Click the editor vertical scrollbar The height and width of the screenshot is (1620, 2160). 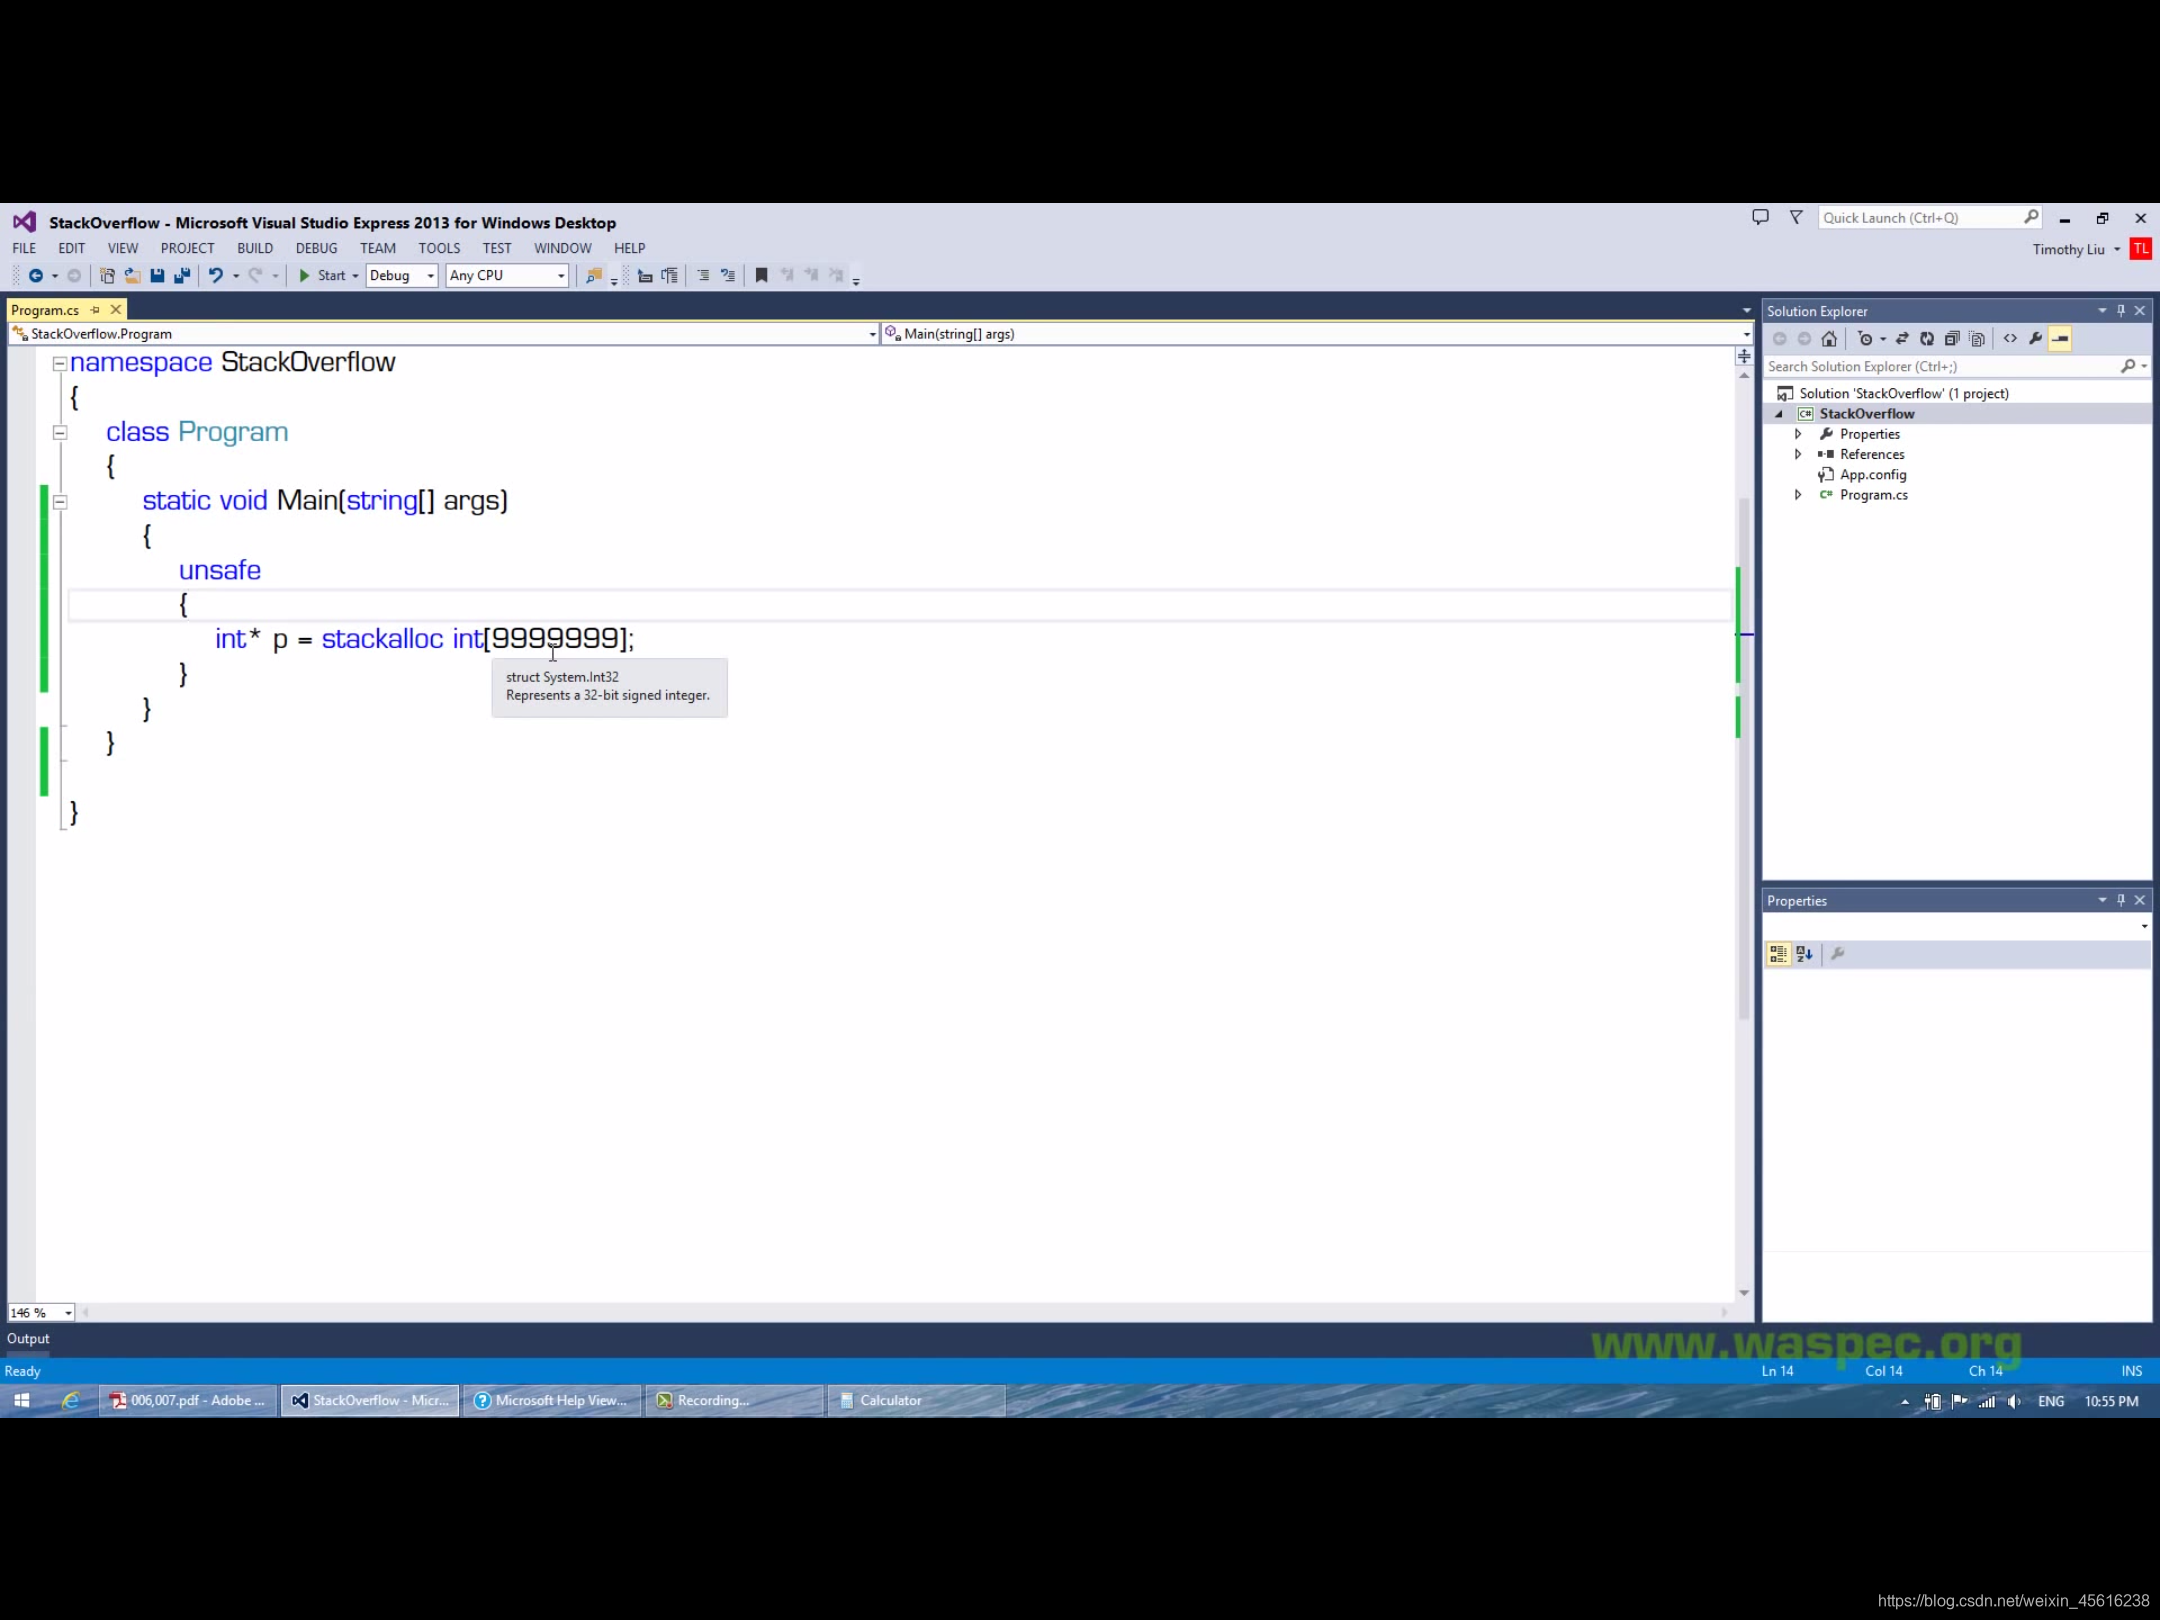pyautogui.click(x=1744, y=760)
